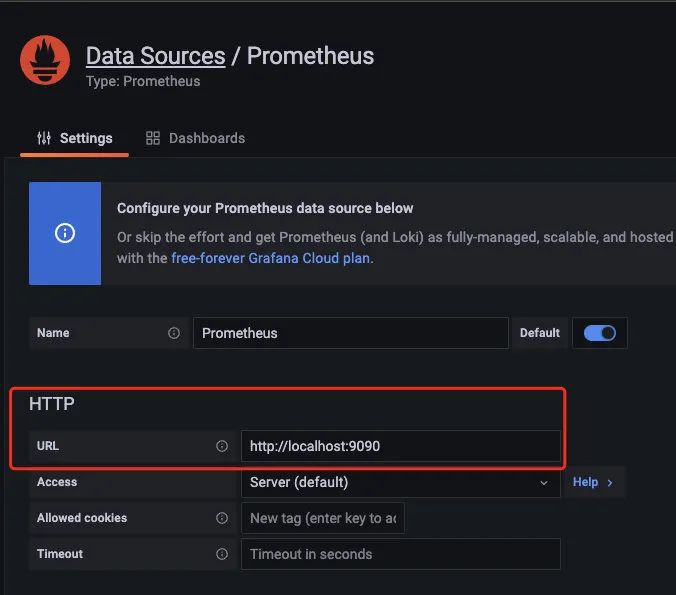Click the info icon next to URL
The width and height of the screenshot is (676, 595).
222,446
